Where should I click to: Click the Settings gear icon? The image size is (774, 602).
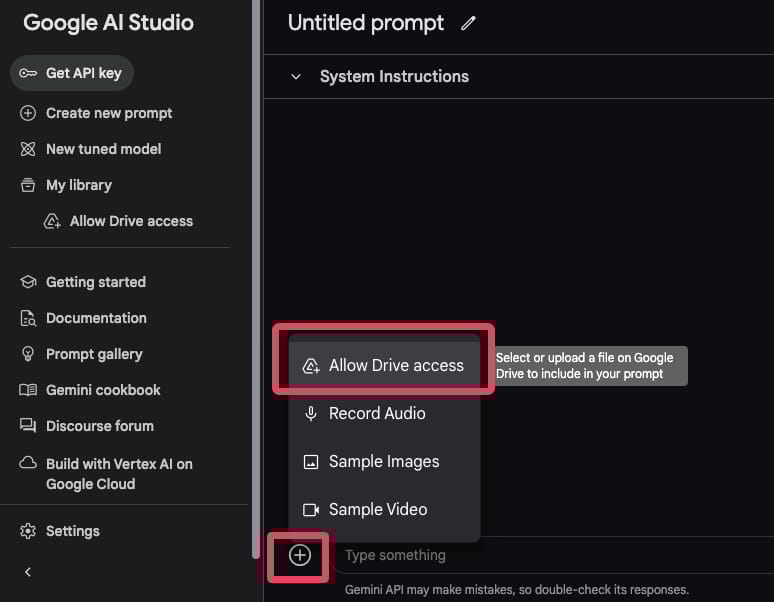pyautogui.click(x=28, y=531)
